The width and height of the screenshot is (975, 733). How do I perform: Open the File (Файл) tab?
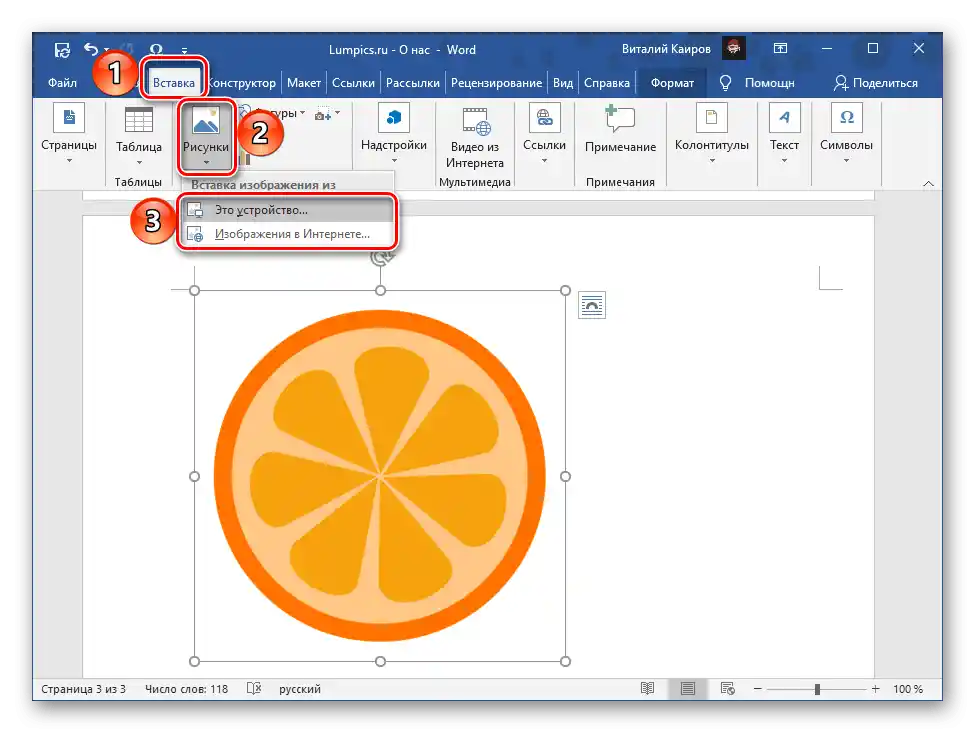click(x=62, y=83)
